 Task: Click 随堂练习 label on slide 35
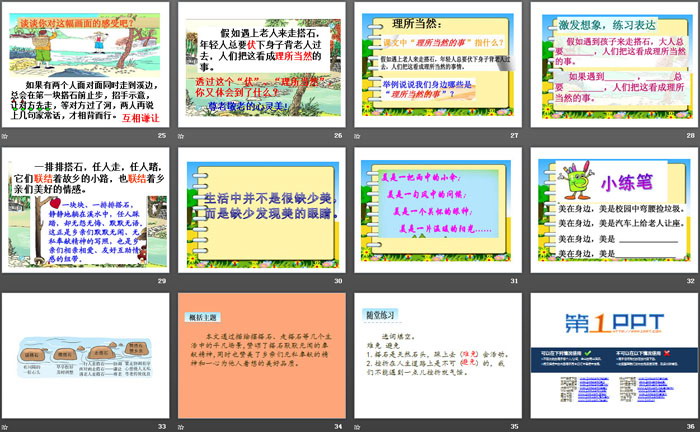point(380,315)
